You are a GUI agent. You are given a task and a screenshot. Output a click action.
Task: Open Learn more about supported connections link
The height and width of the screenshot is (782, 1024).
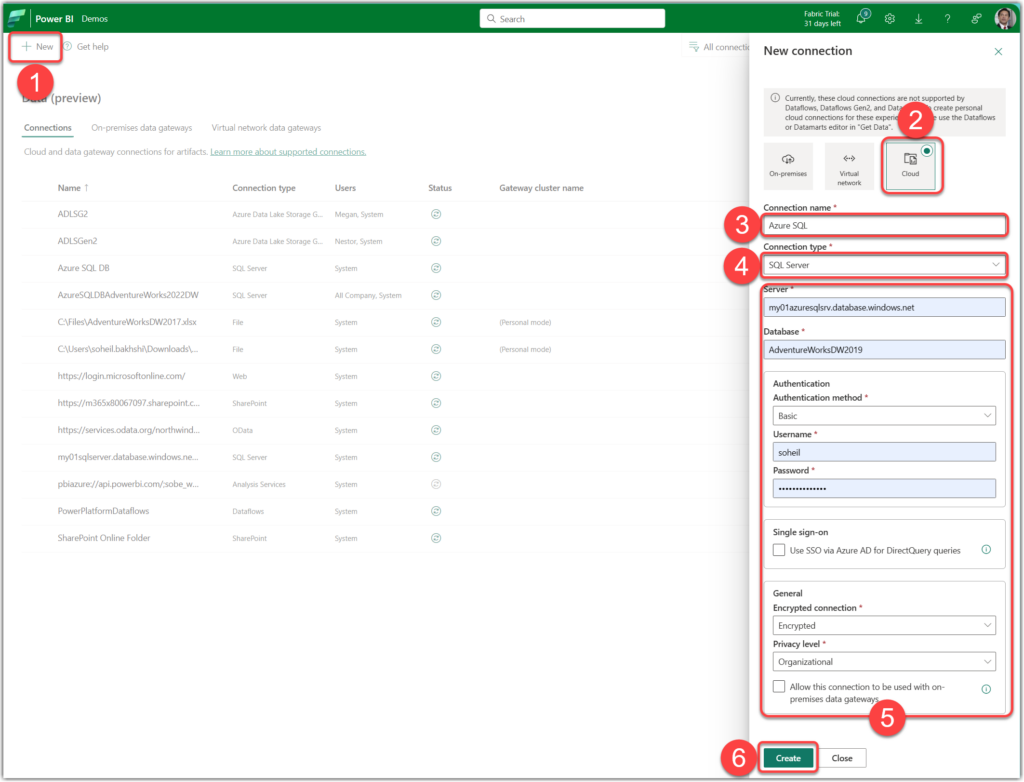(x=288, y=152)
